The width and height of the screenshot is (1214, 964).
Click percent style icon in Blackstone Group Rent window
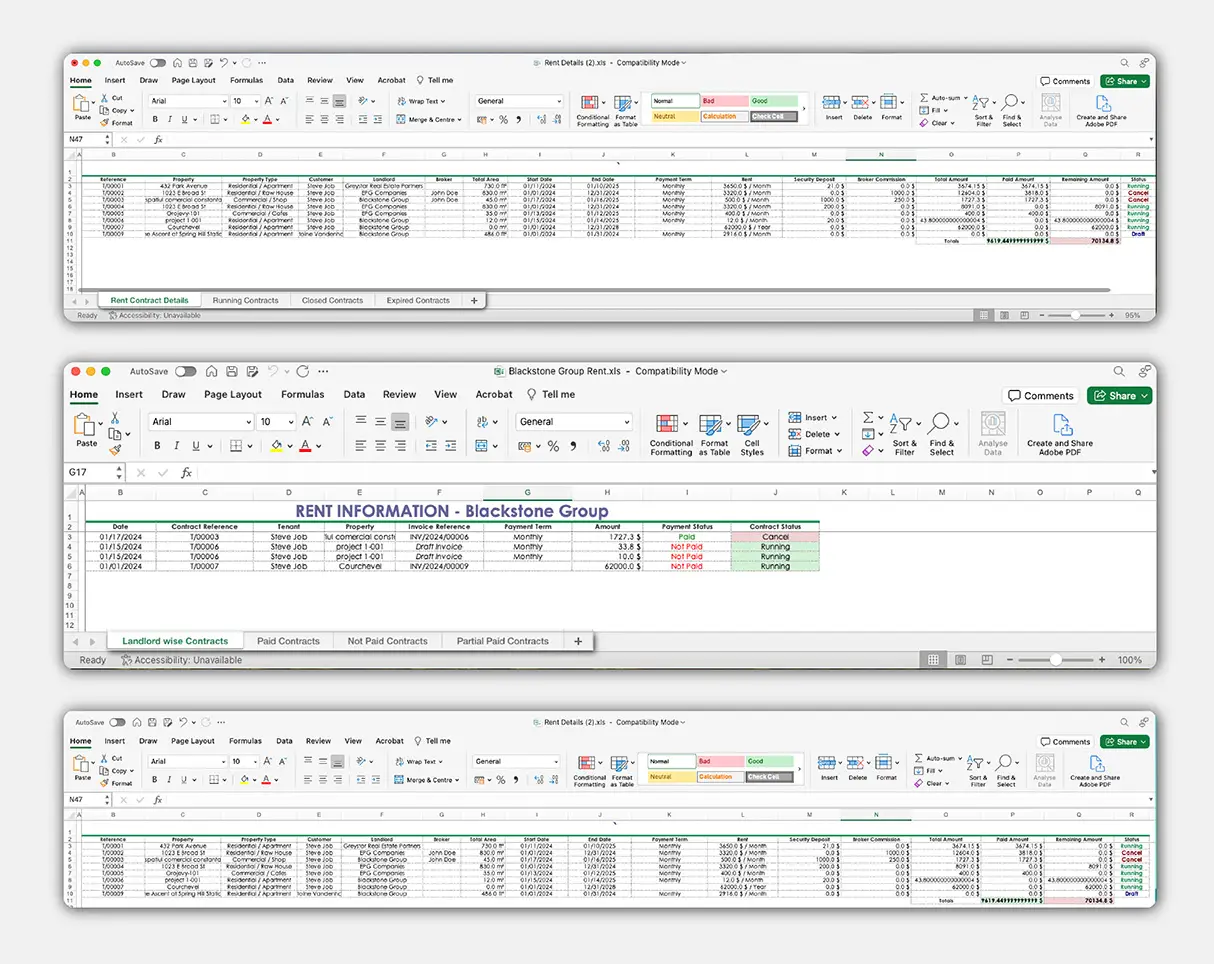[x=552, y=447]
